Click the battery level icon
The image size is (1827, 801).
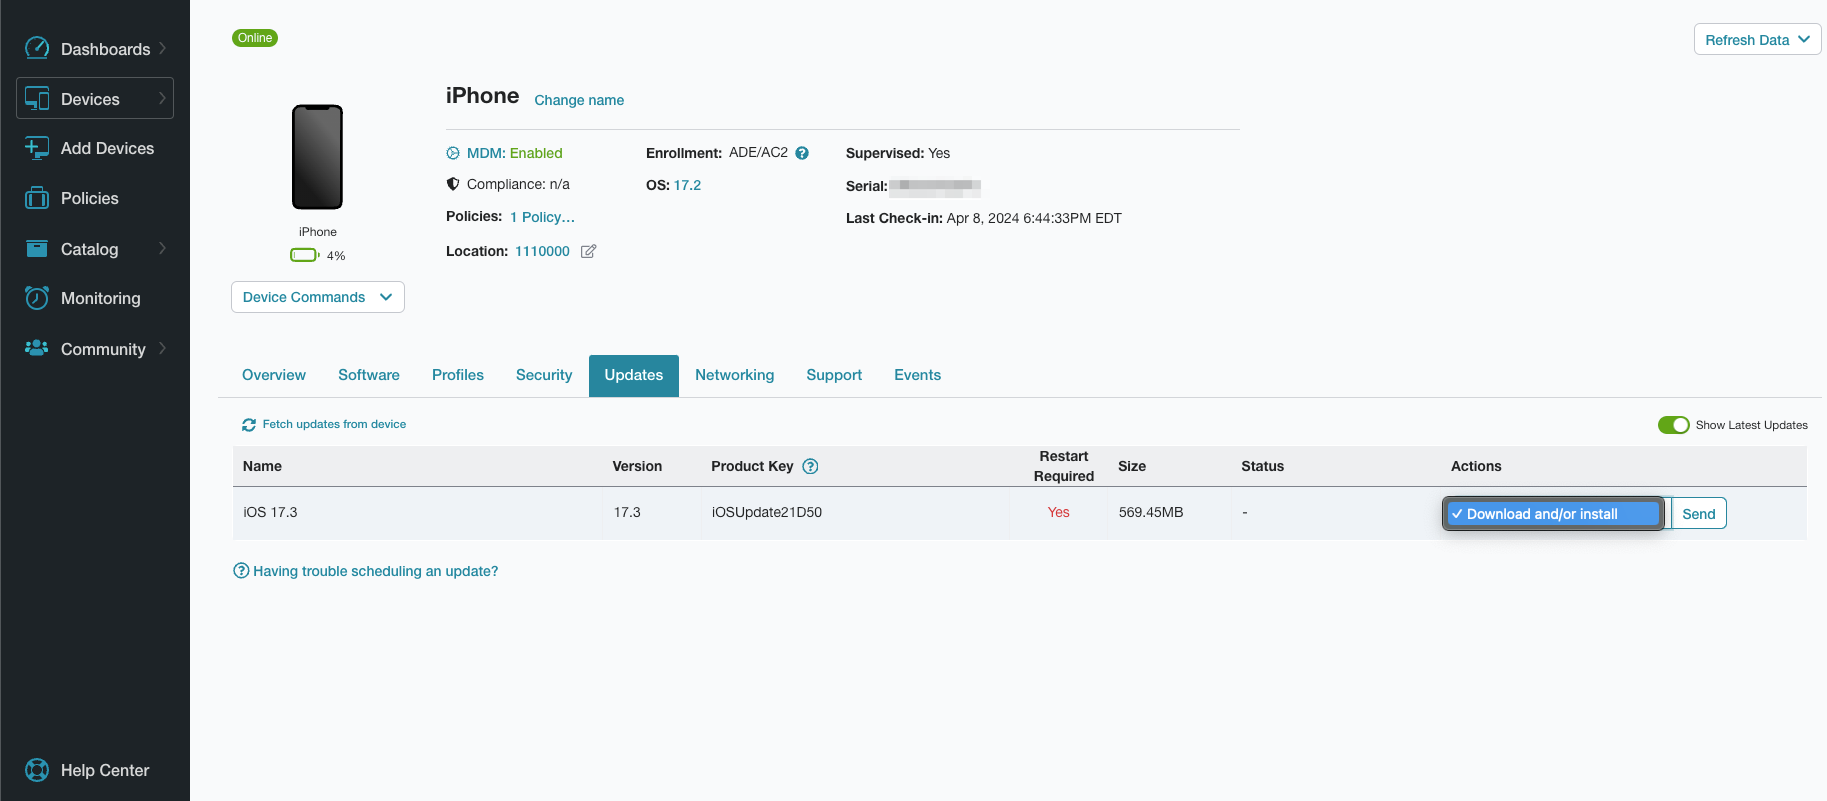point(304,255)
